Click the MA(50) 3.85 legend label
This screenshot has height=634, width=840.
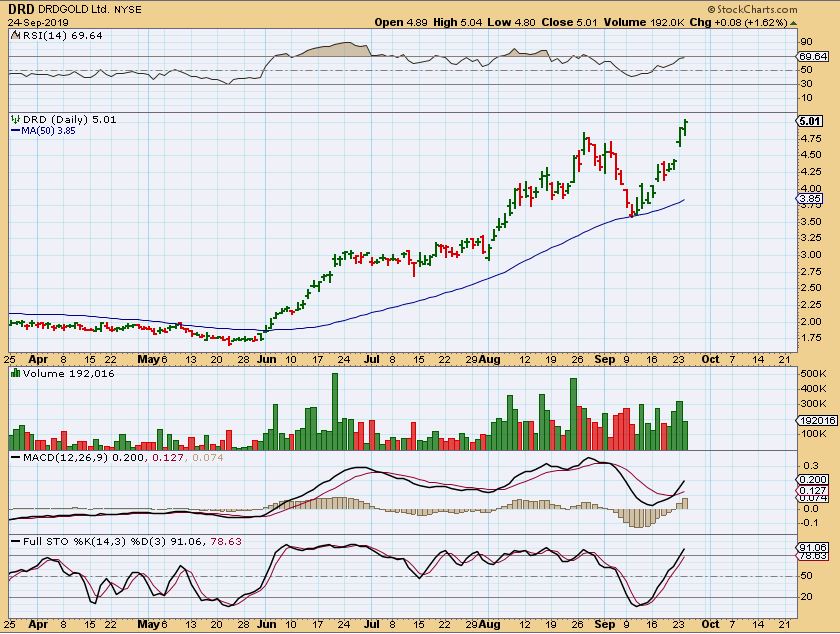coord(48,131)
